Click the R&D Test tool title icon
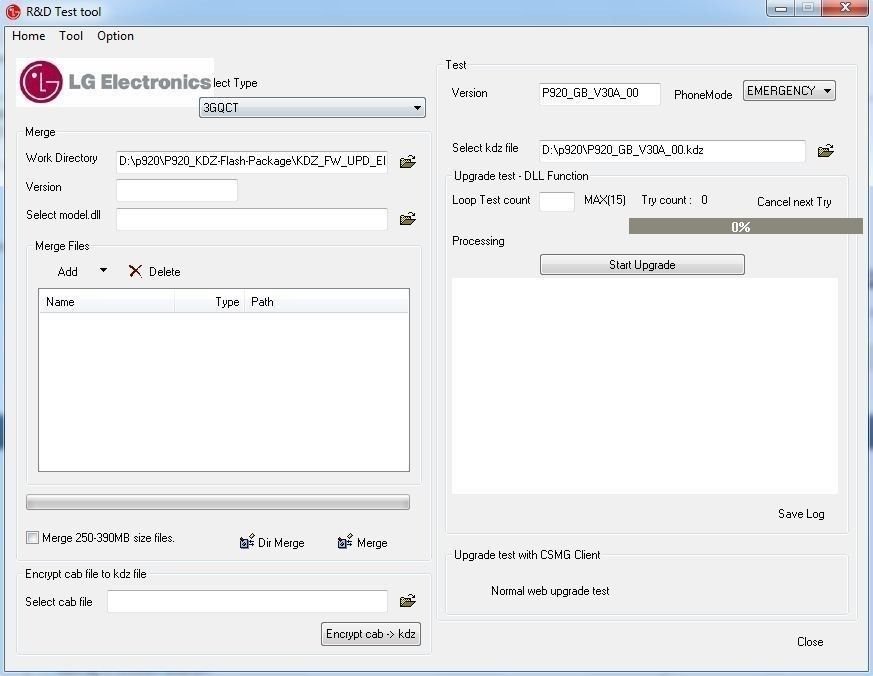Viewport: 873px width, 676px height. 13,11
